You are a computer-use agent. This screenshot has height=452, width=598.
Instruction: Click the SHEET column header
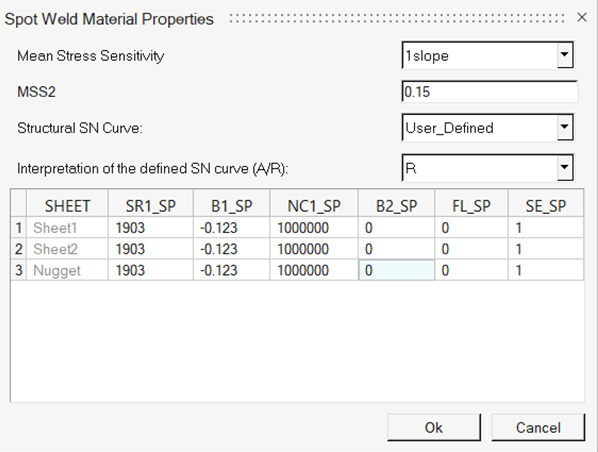click(x=68, y=206)
